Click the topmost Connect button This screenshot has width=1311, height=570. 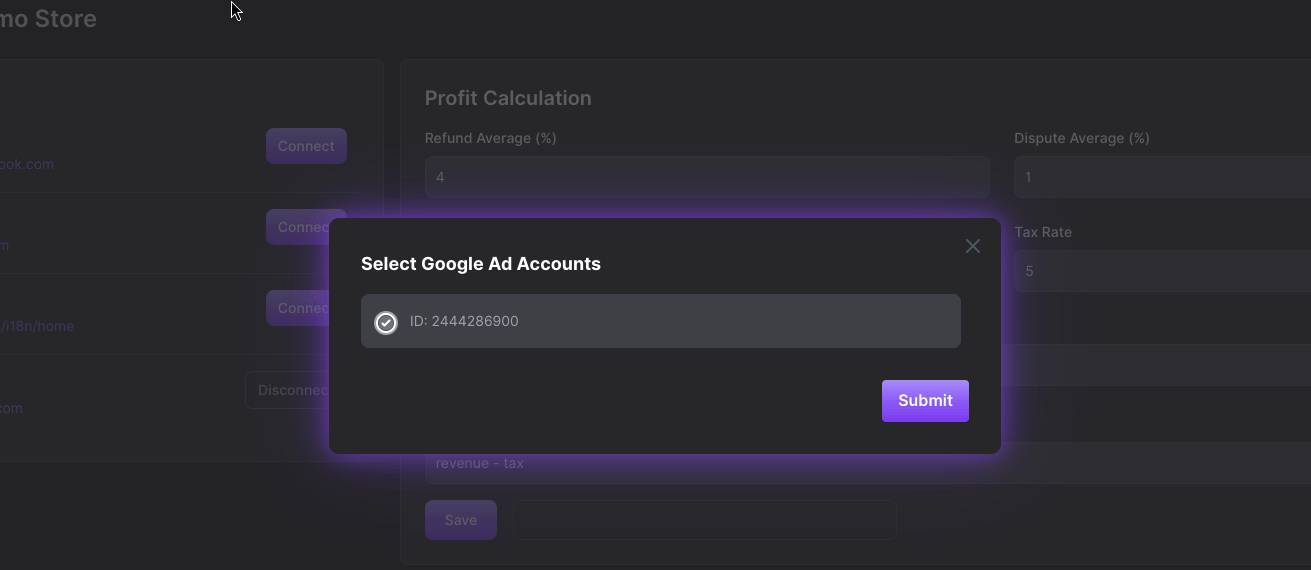pos(306,146)
